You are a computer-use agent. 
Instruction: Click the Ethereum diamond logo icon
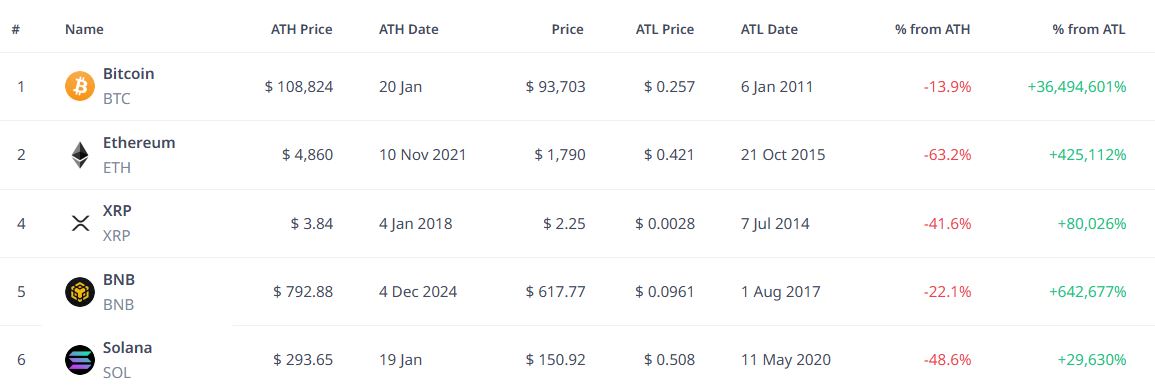click(80, 155)
